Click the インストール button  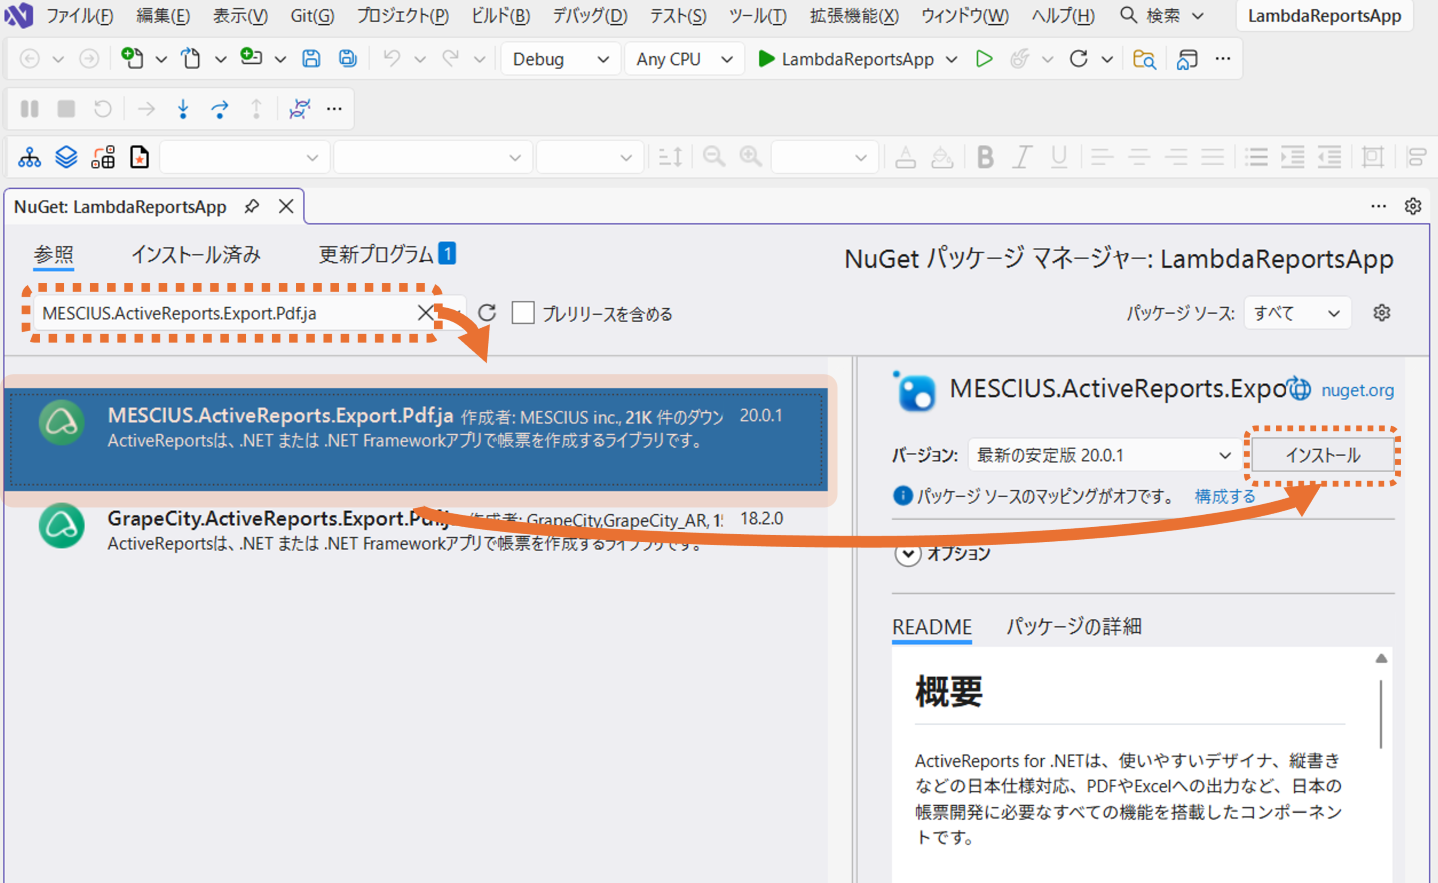(x=1322, y=455)
